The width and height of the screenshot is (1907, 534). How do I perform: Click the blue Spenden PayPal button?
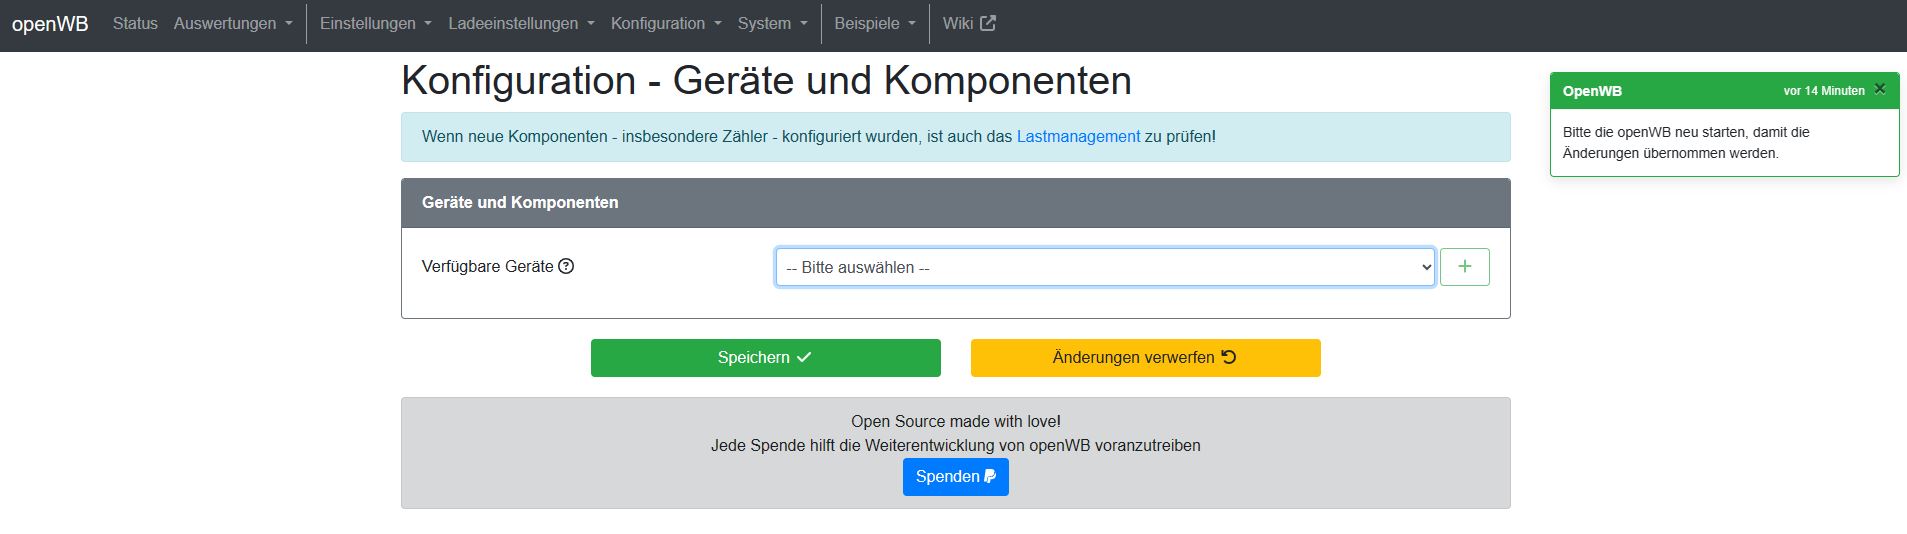(955, 477)
